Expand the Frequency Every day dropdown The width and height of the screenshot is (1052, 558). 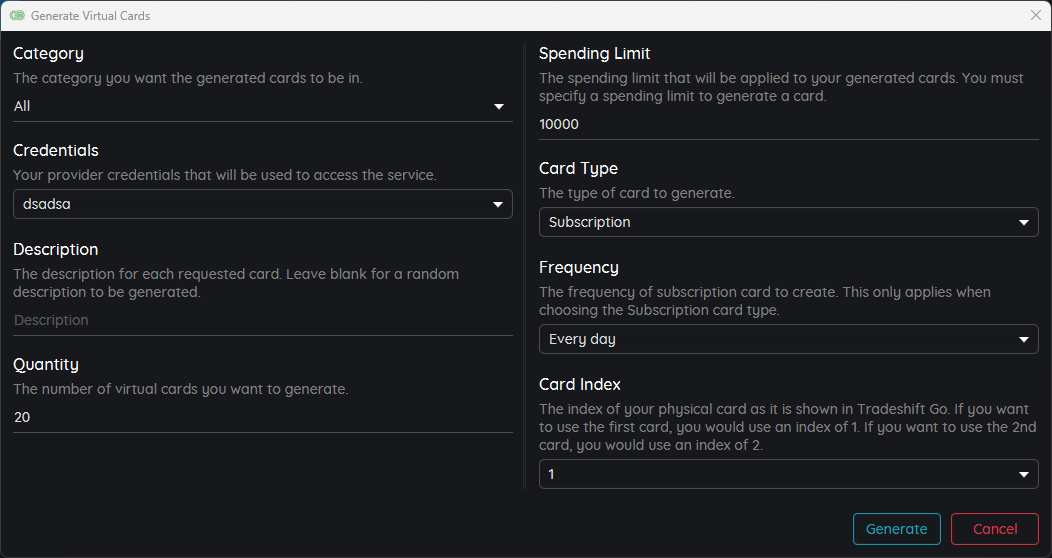pyautogui.click(x=788, y=339)
